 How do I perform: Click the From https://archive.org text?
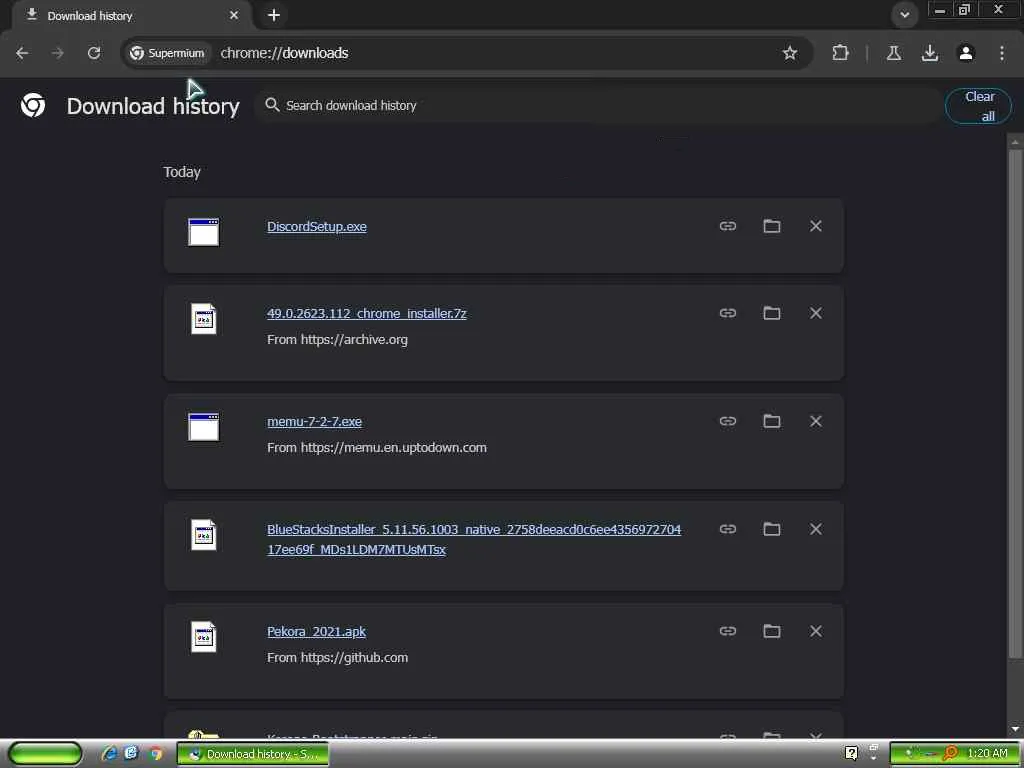point(337,340)
